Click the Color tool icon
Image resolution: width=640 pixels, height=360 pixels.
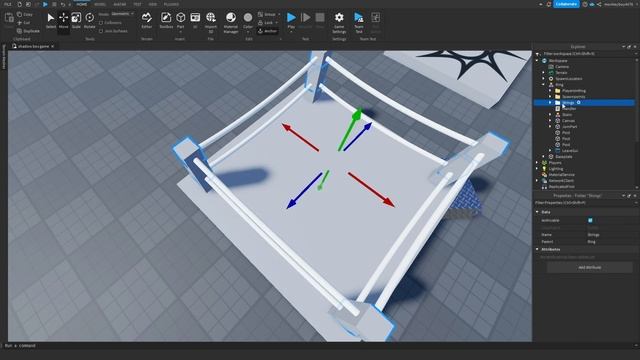[x=248, y=18]
